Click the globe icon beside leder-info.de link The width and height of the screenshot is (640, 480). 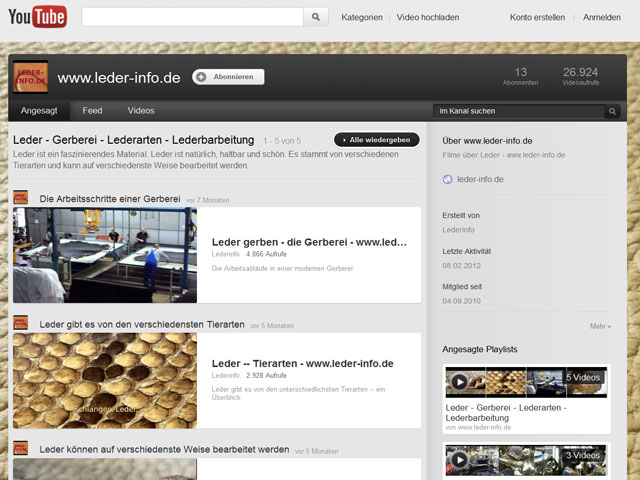click(x=447, y=179)
